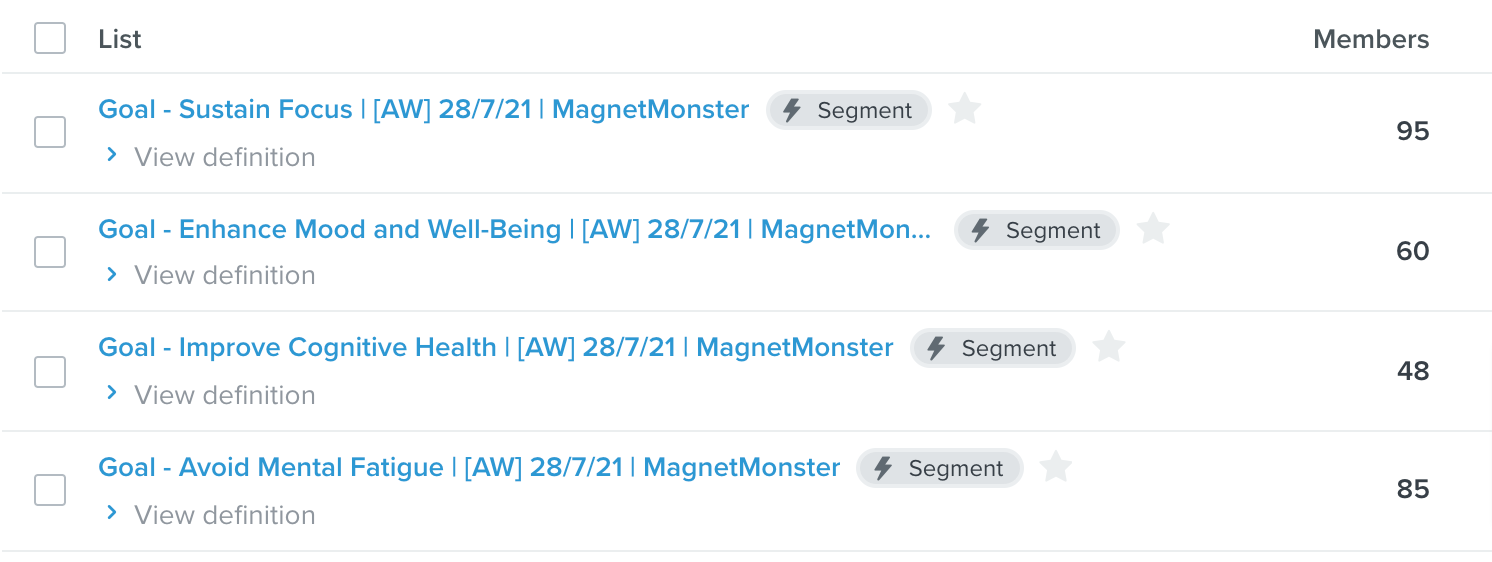The width and height of the screenshot is (1492, 562).
Task: Expand View definition under Improve Cognitive Health
Action: (211, 395)
